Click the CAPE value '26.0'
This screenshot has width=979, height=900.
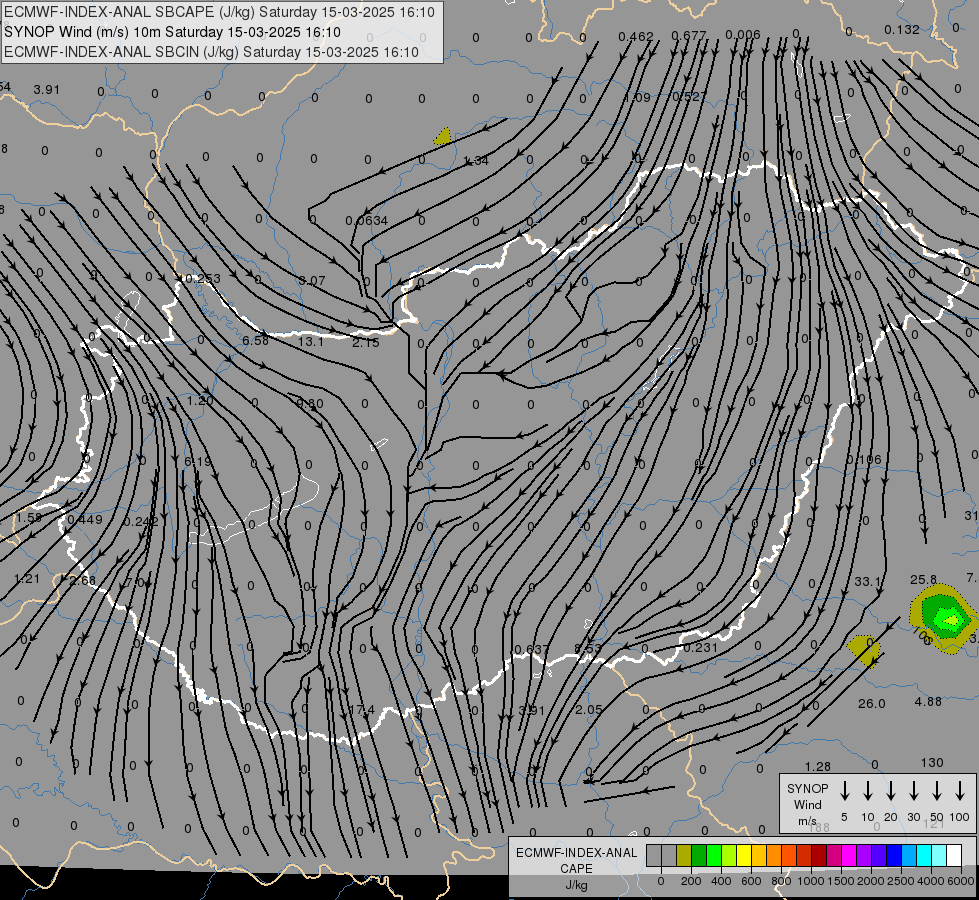pos(872,704)
